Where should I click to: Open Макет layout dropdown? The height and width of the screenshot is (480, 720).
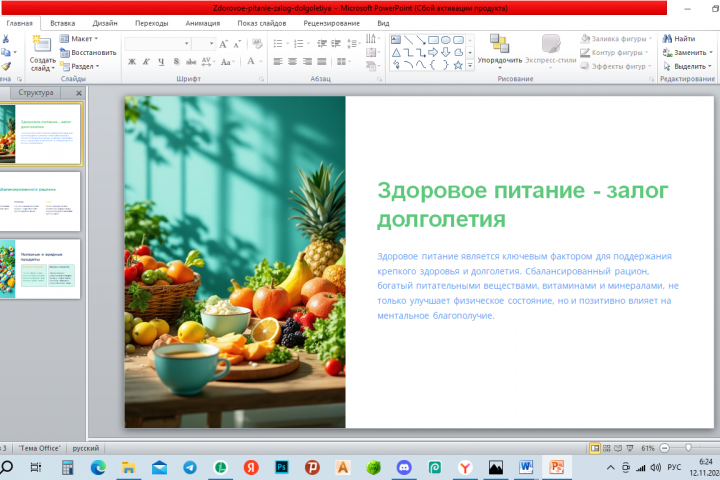79,39
